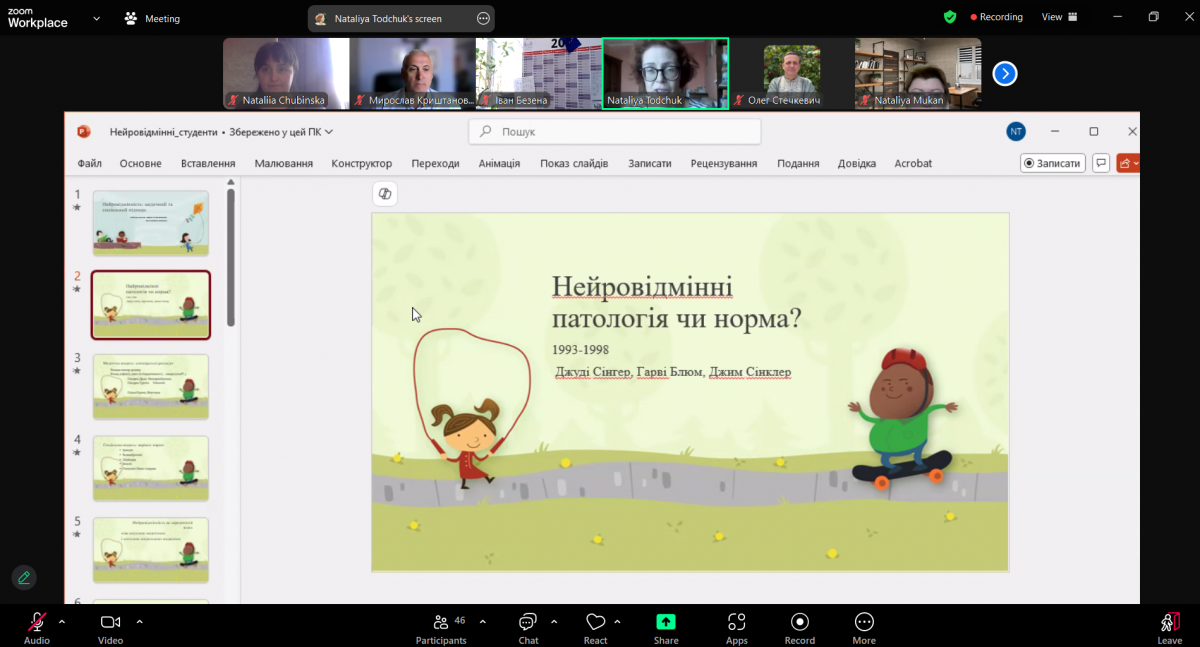The width and height of the screenshot is (1200, 647).
Task: Open the Показ слайдів tab
Action: click(x=574, y=162)
